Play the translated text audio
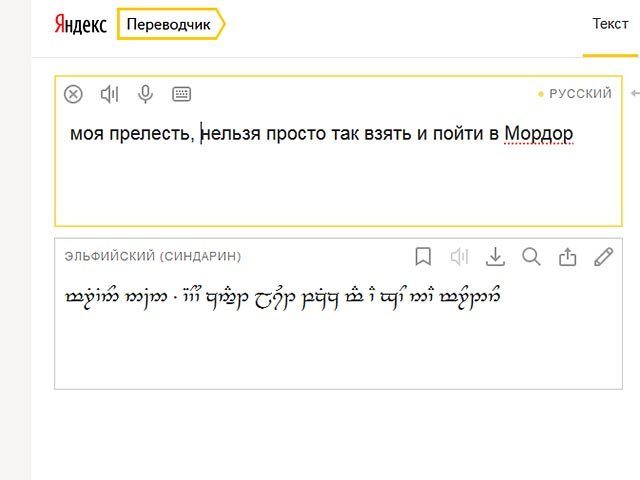This screenshot has height=480, width=640. click(459, 257)
